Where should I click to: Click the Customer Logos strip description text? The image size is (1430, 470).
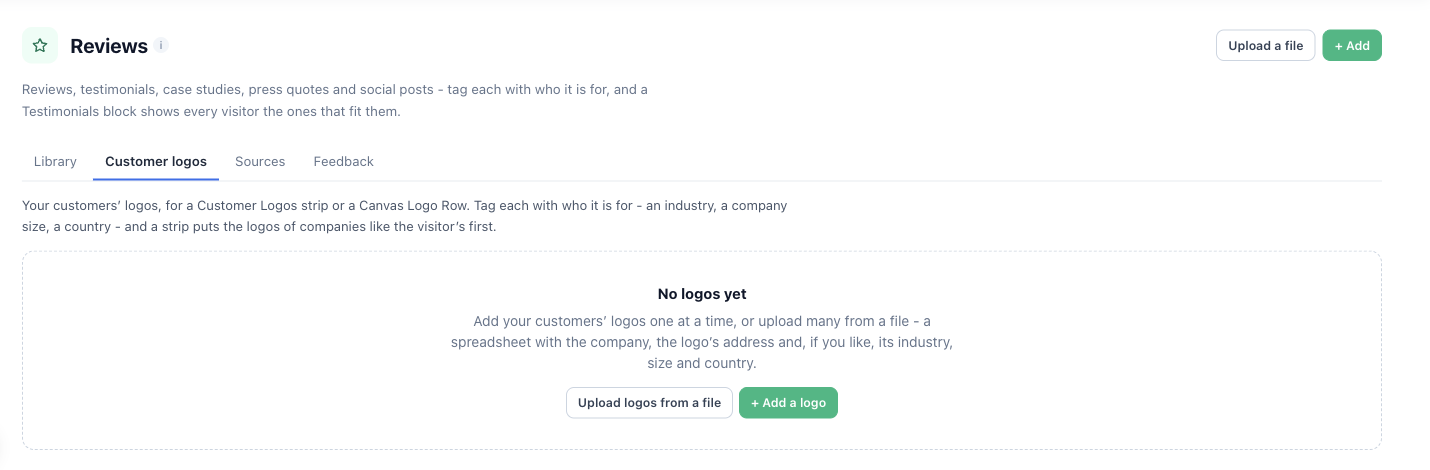[x=405, y=216]
